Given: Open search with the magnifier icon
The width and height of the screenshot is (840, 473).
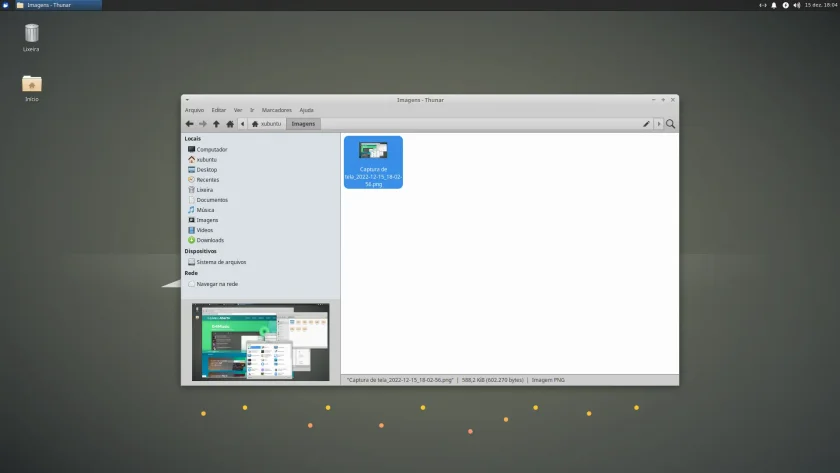Looking at the screenshot, I should coord(670,124).
